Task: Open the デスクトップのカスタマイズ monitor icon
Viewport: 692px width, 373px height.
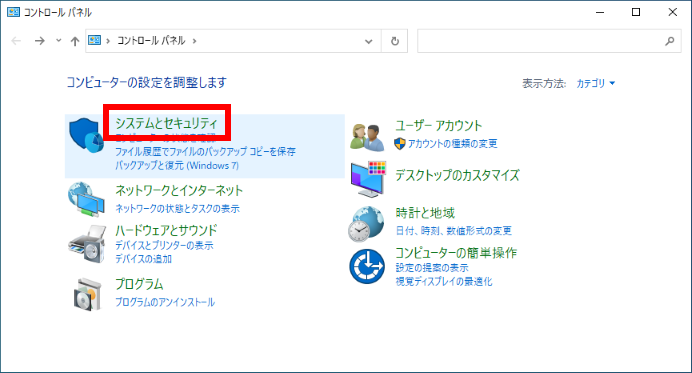Action: click(x=368, y=179)
